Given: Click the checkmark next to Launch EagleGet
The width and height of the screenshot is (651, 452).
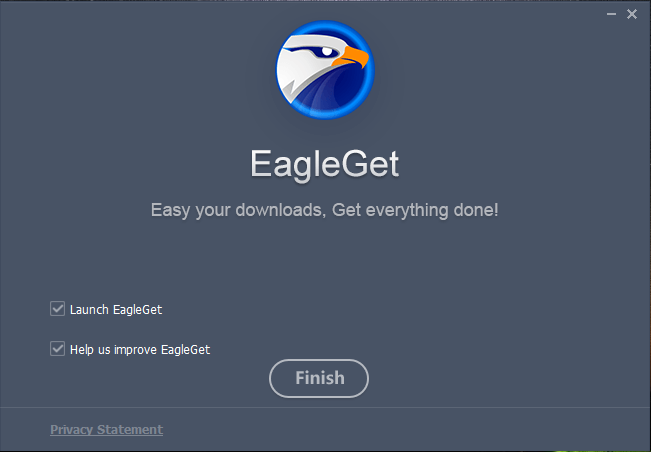Looking at the screenshot, I should pyautogui.click(x=57, y=309).
